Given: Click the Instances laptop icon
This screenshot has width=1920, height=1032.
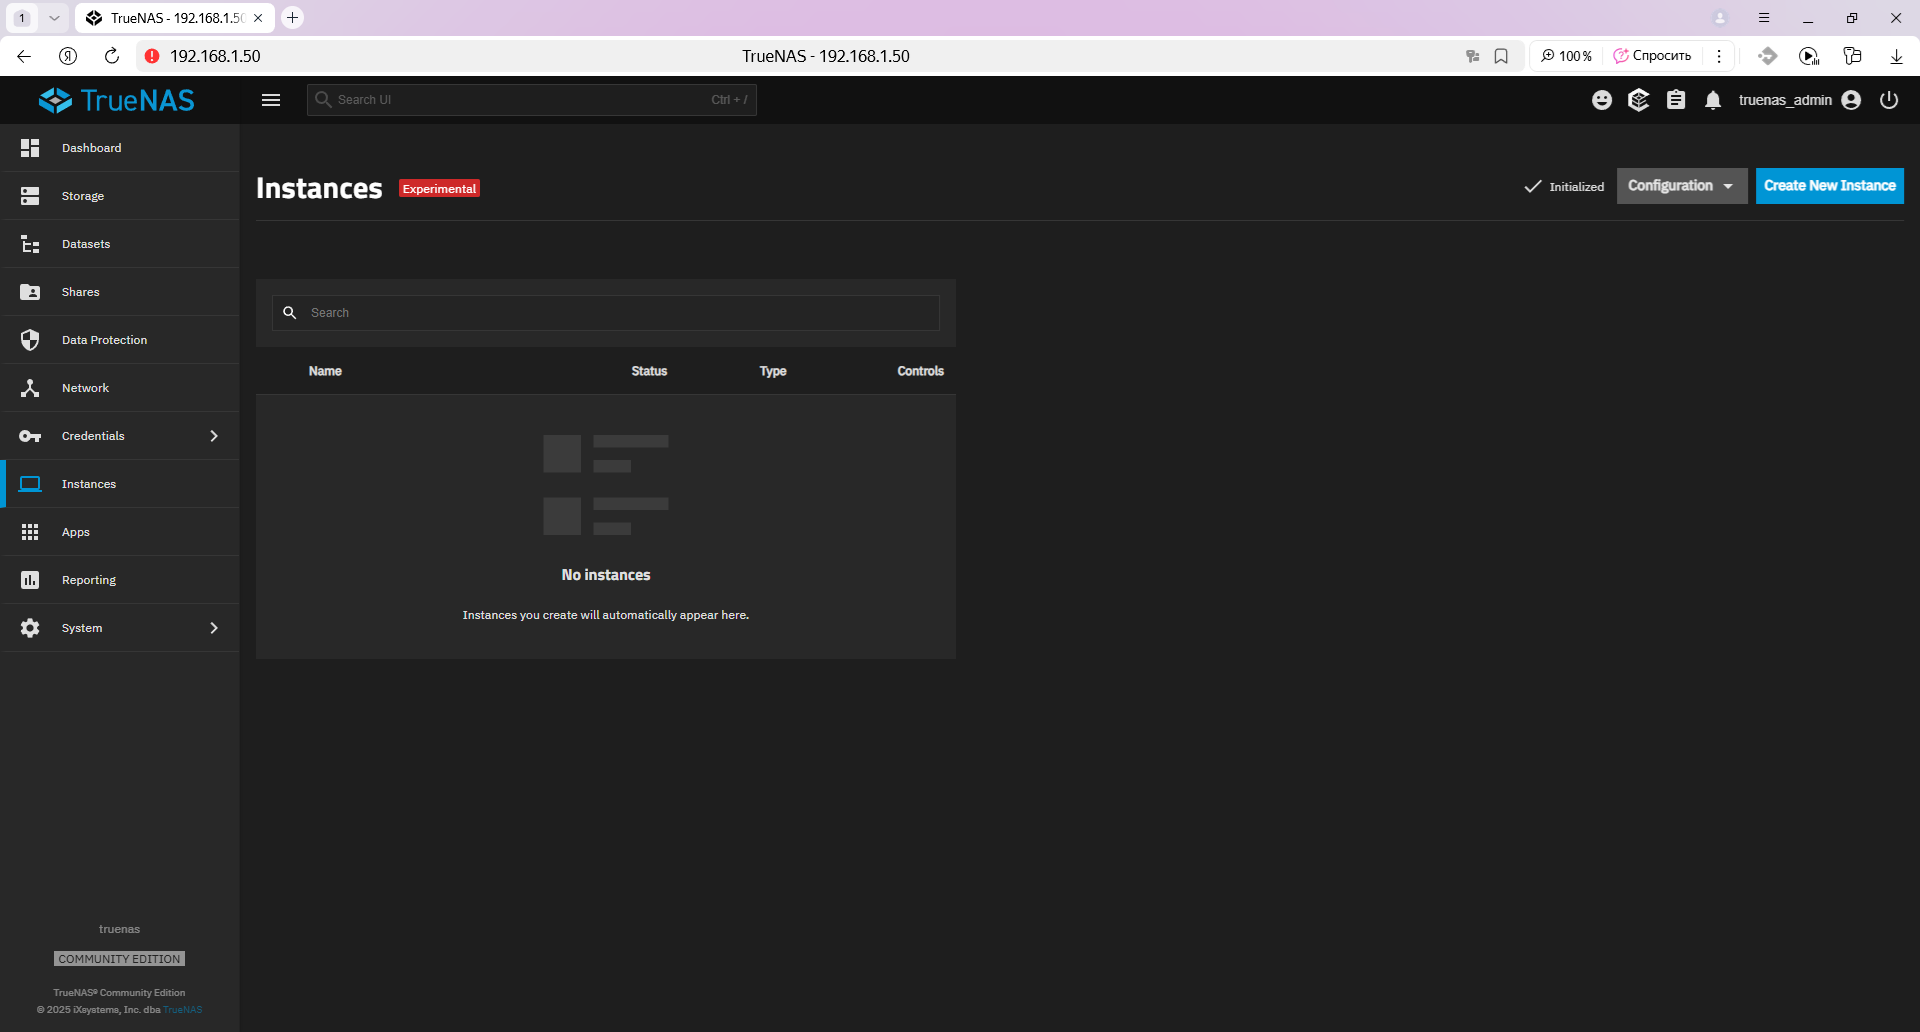Looking at the screenshot, I should point(30,484).
